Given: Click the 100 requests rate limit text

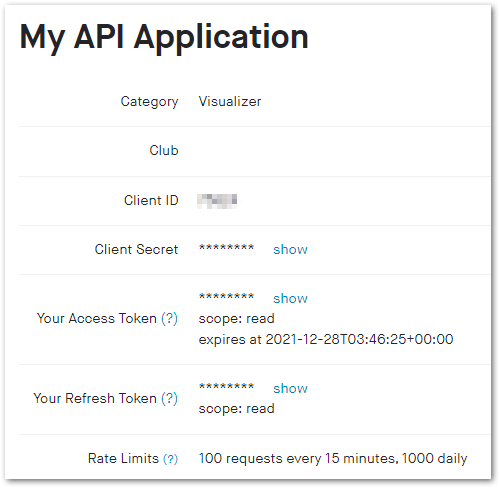Looking at the screenshot, I should click(333, 459).
